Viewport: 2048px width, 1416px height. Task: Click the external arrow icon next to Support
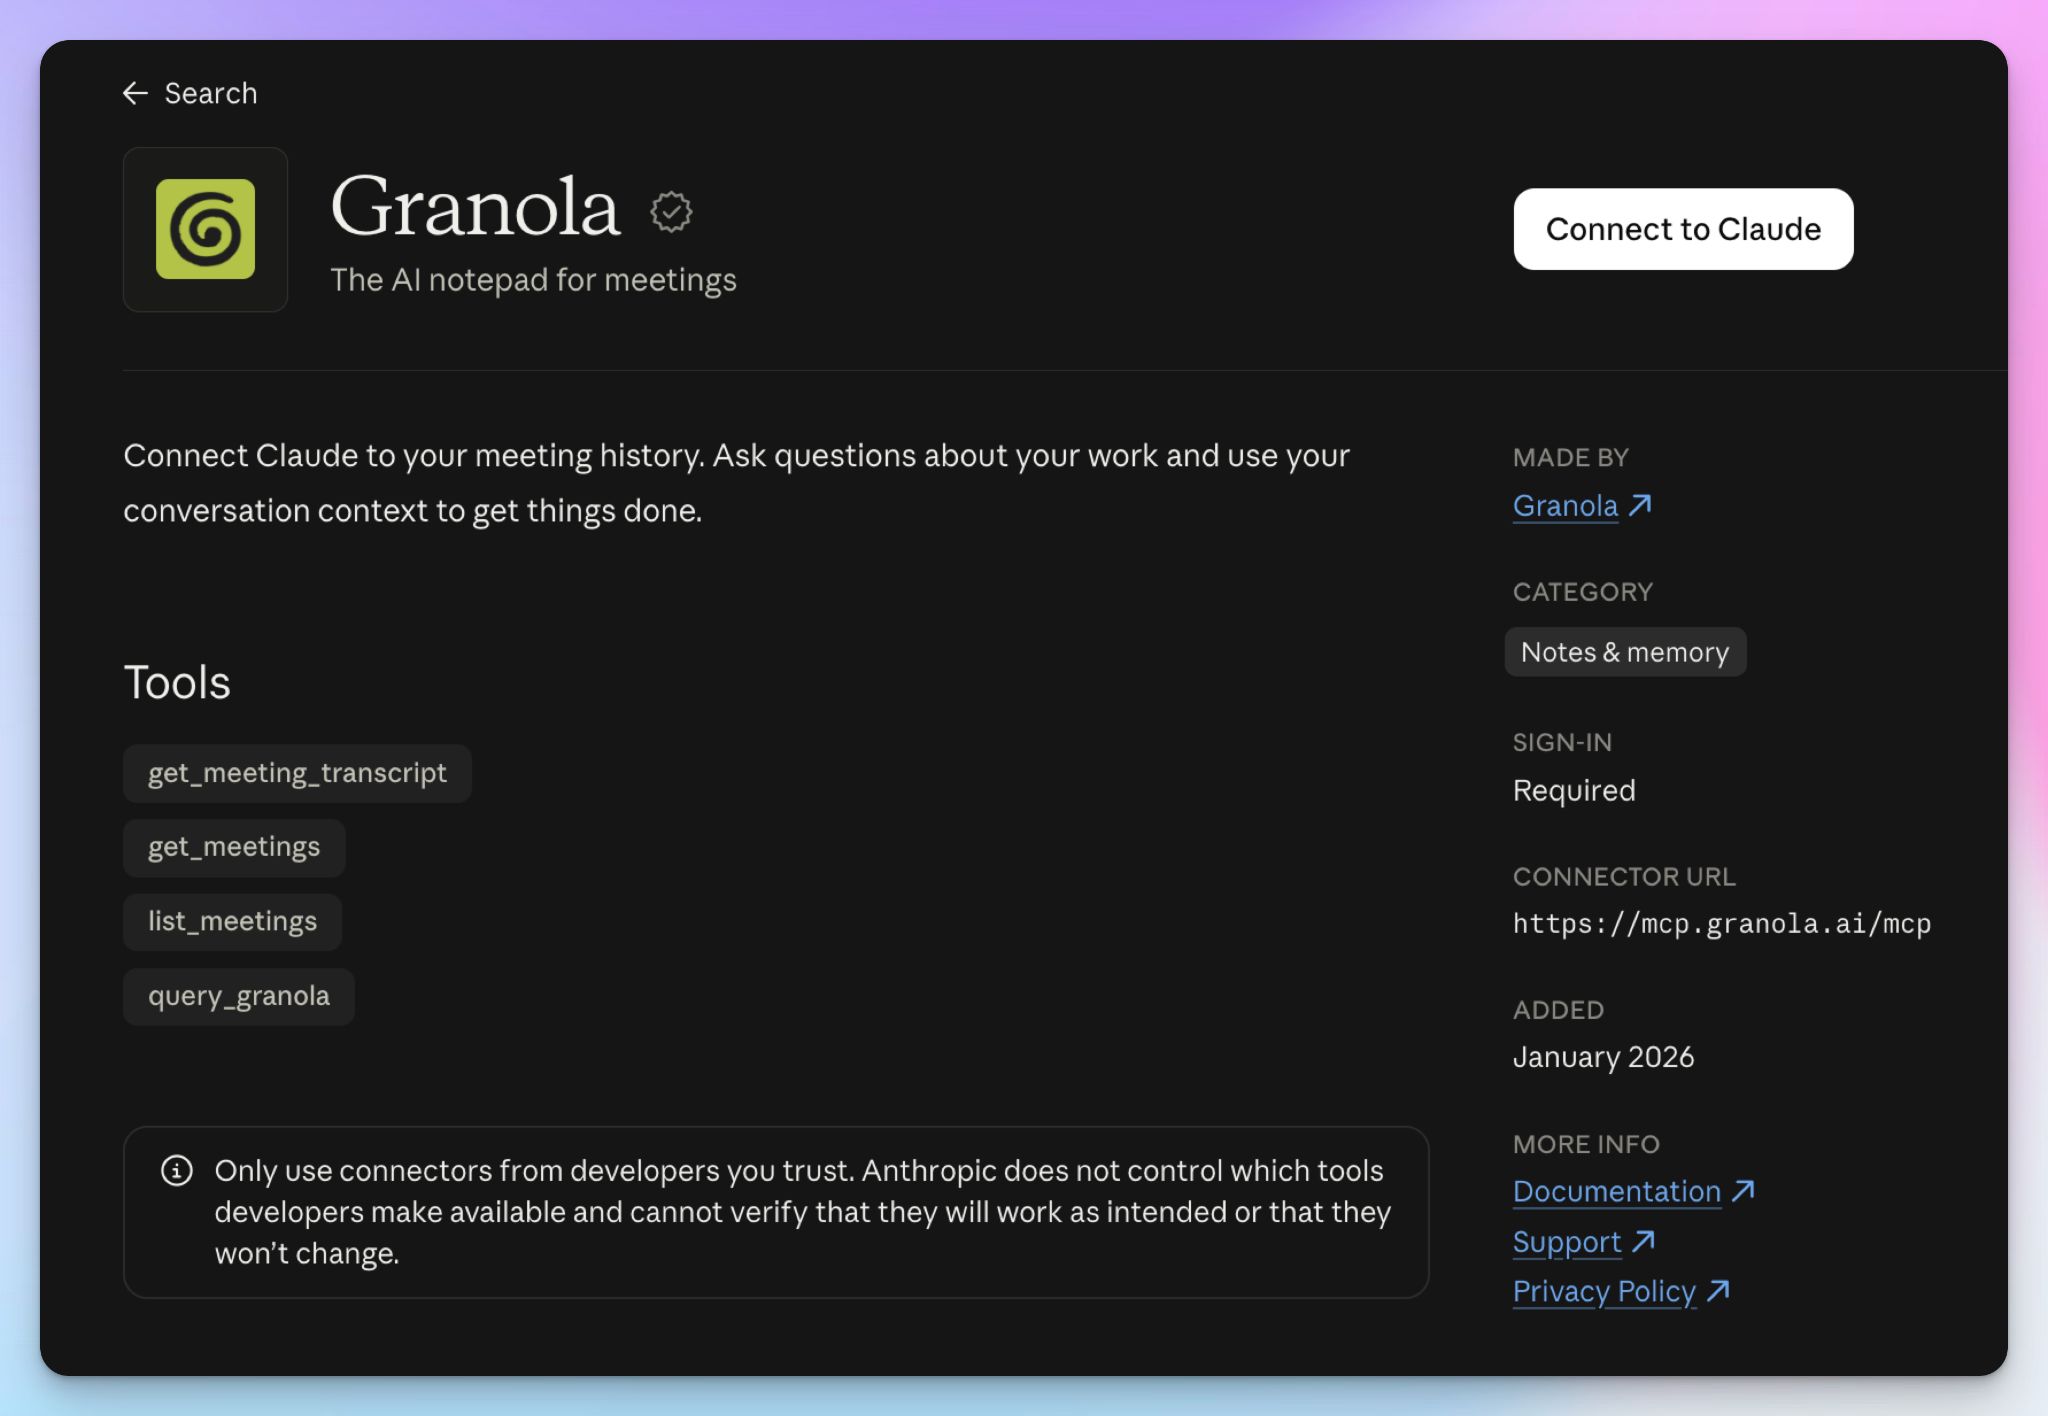click(1644, 1241)
